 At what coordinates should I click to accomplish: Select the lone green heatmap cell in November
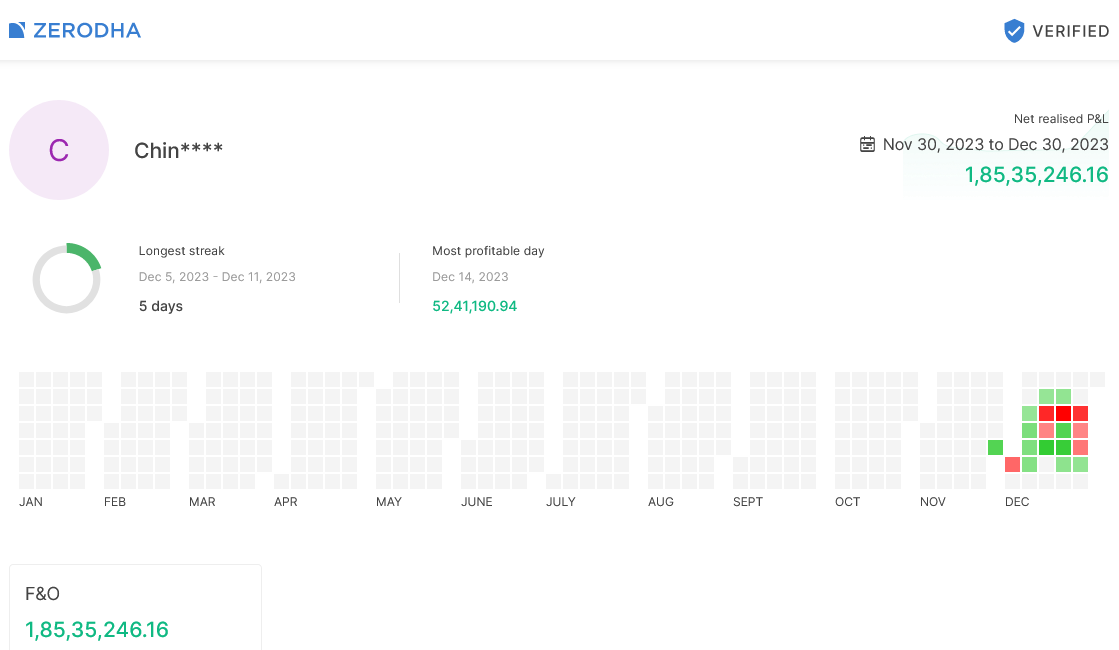click(x=995, y=447)
